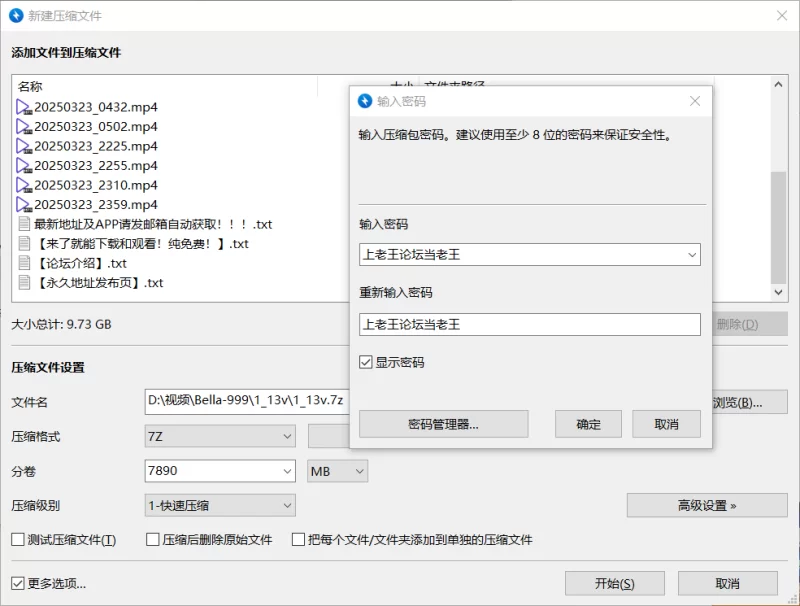Enable 压缩后删除原始文件 checkbox
Viewport: 800px width, 606px height.
point(153,540)
